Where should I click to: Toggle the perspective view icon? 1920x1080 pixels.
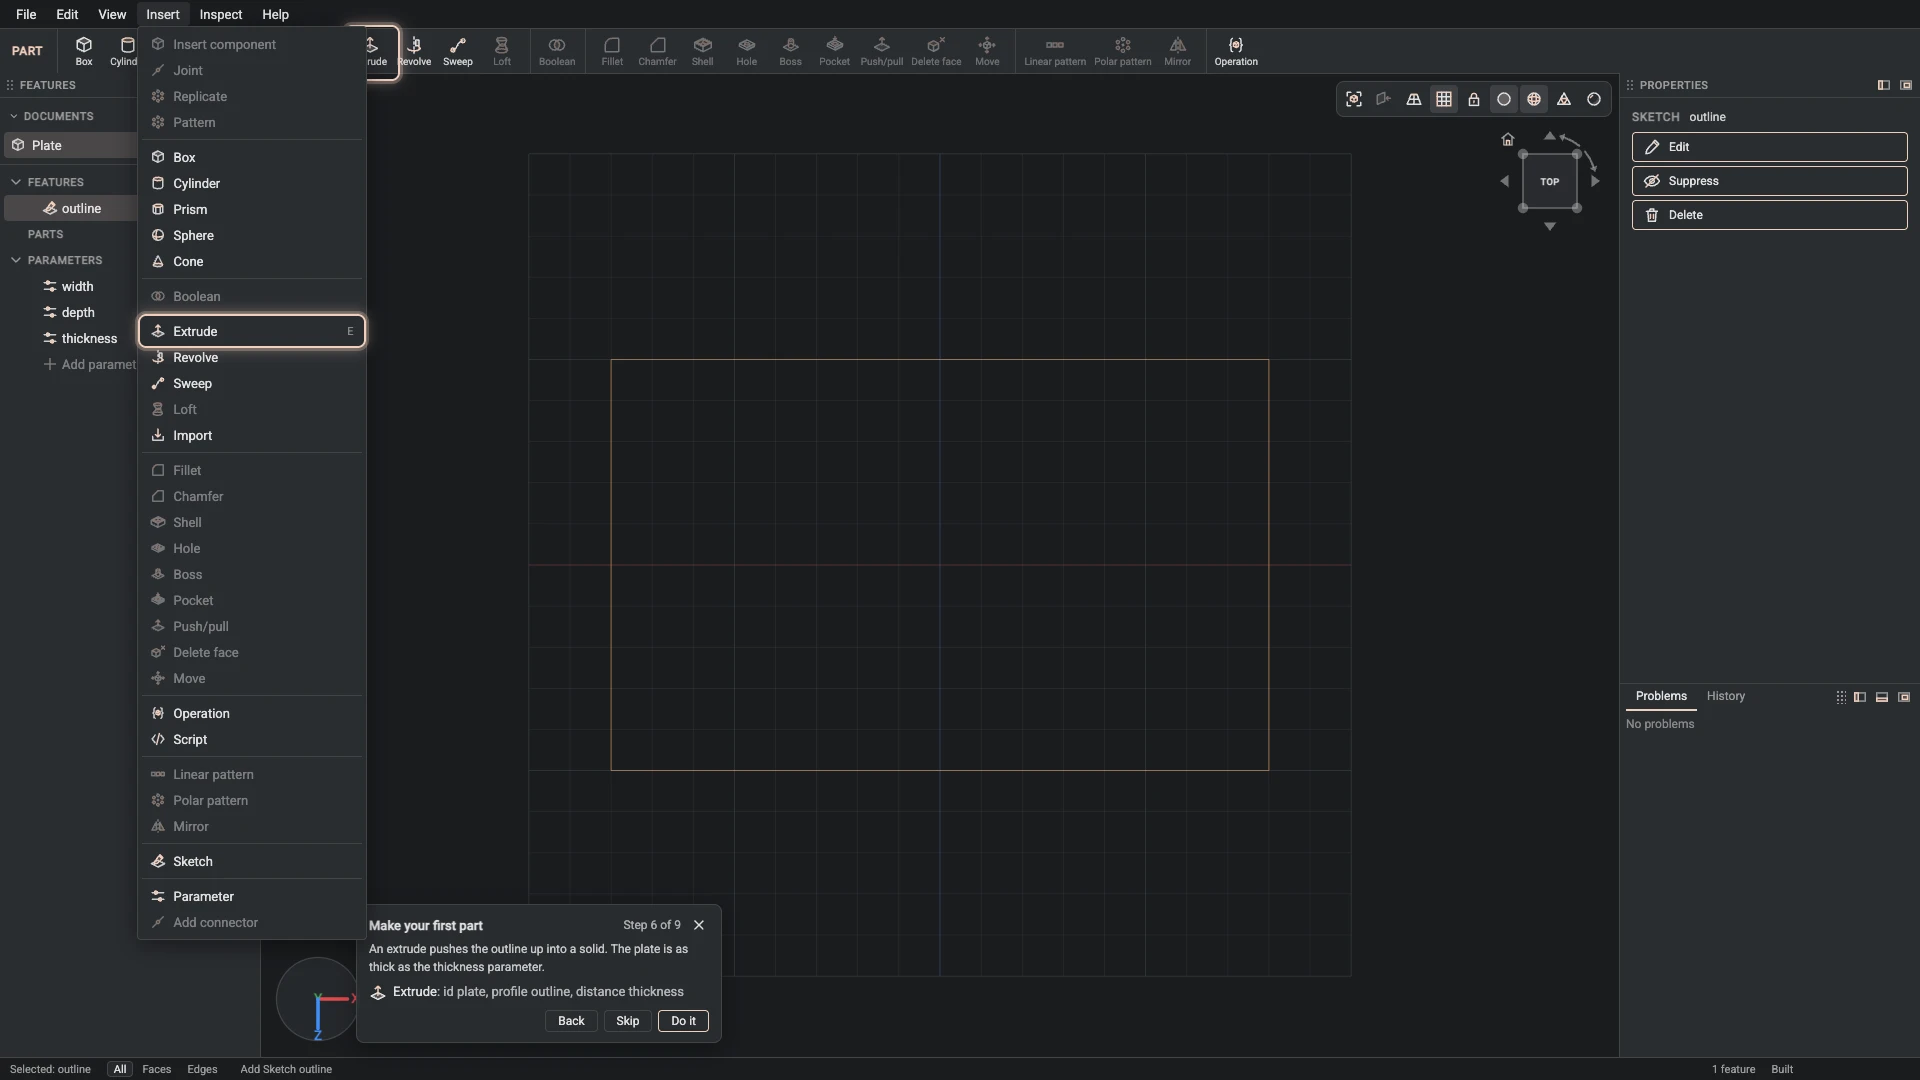(x=1414, y=99)
